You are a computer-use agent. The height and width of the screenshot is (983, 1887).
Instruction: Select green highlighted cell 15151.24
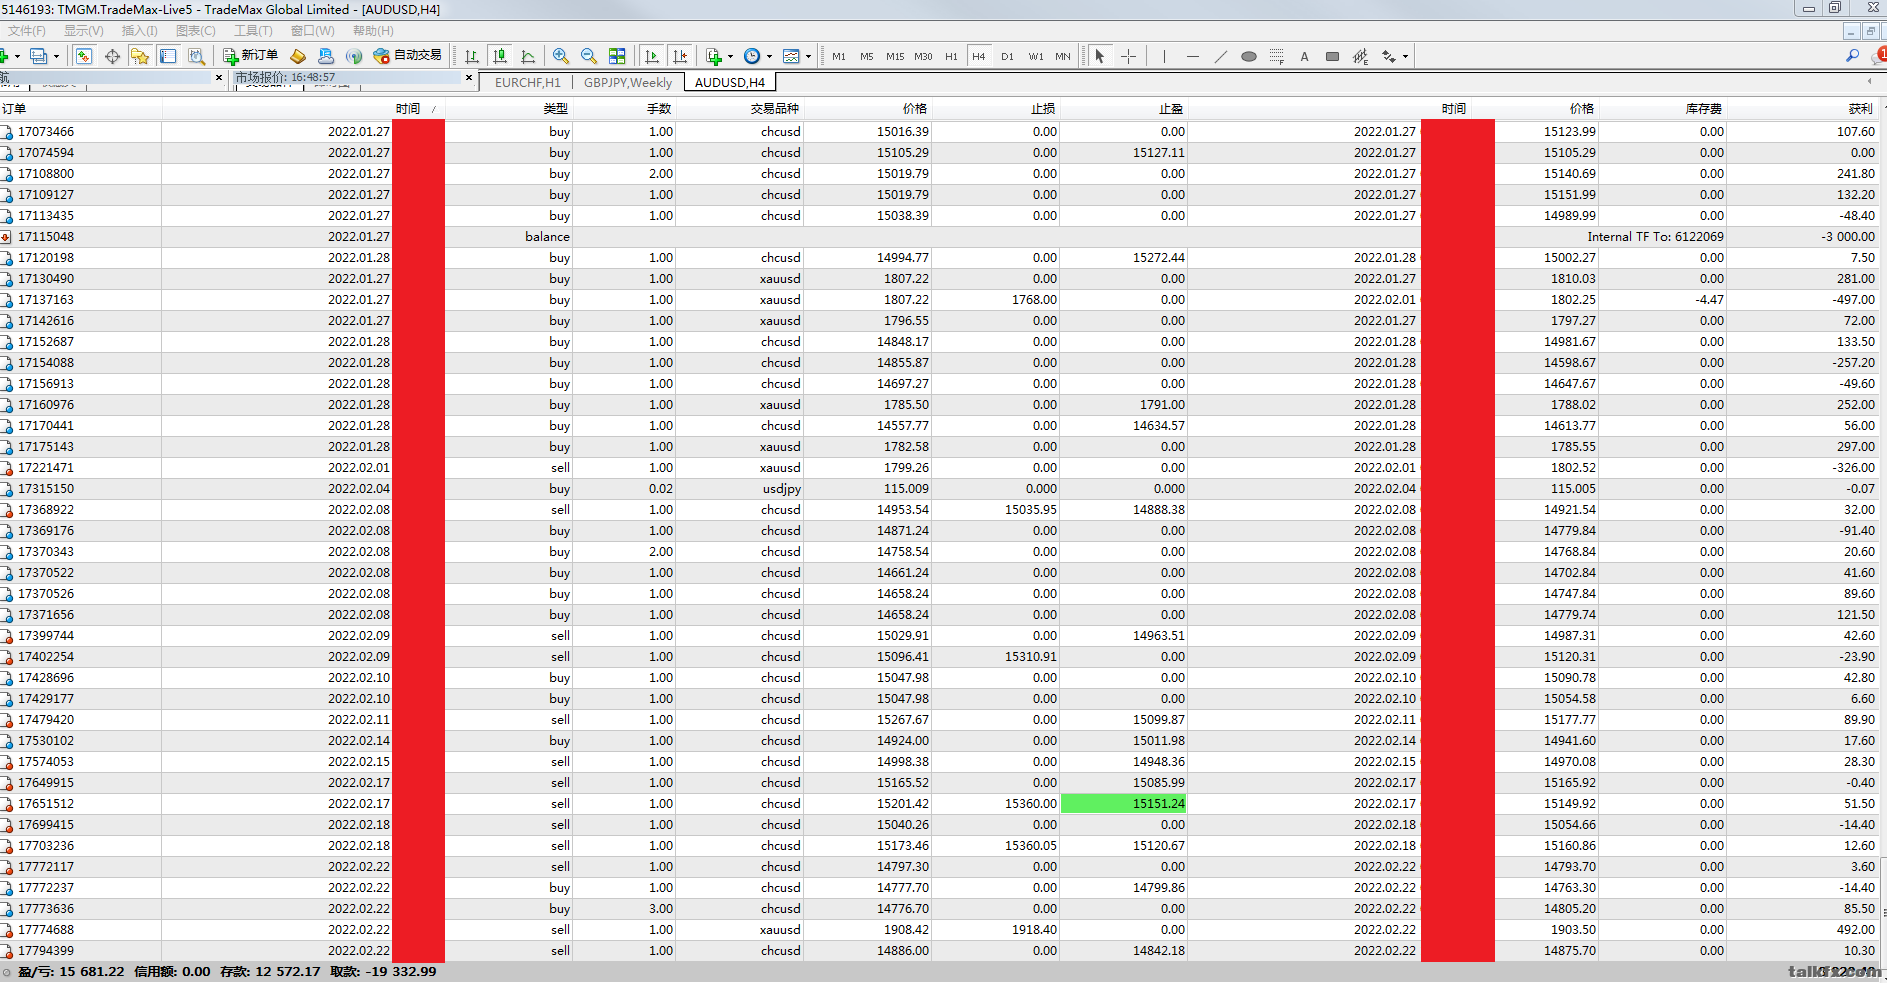coord(1123,803)
